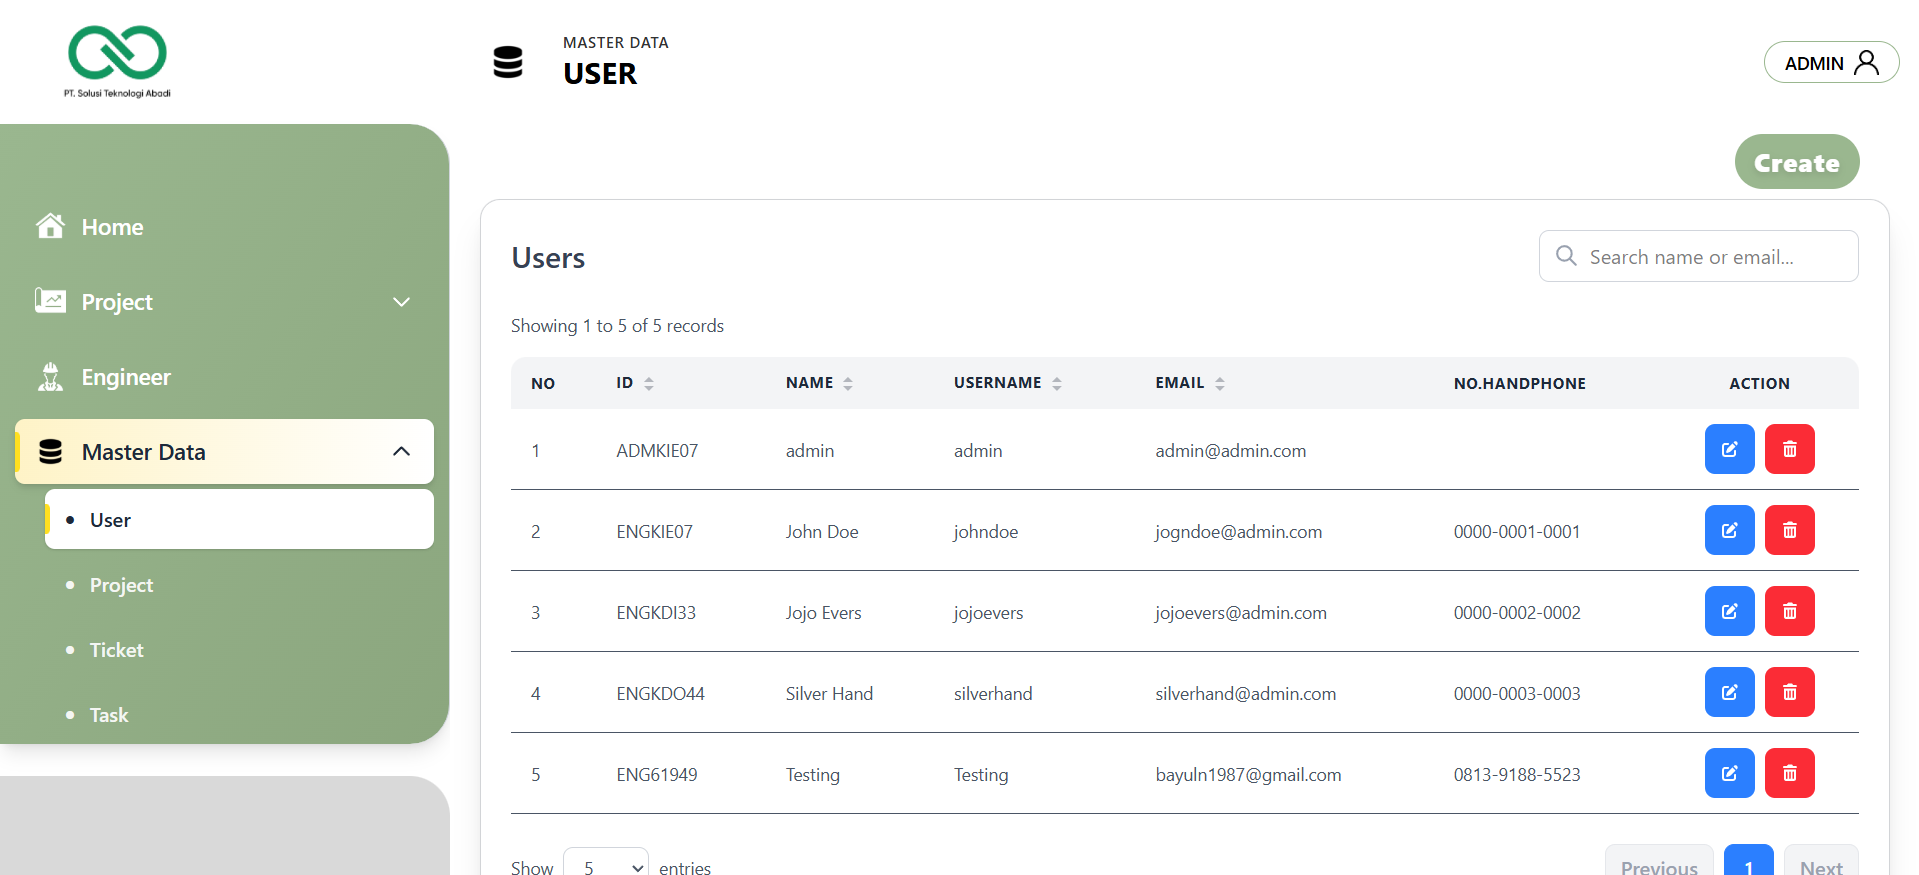The height and width of the screenshot is (875, 1919).
Task: Sort the table by USERNAME column
Action: click(x=1057, y=383)
